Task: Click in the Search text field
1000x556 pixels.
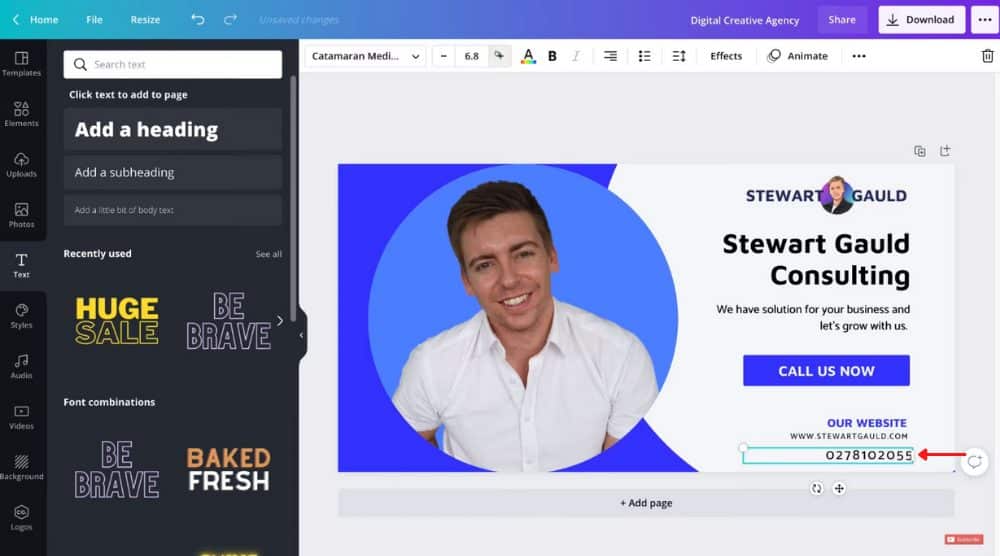Action: coord(173,64)
